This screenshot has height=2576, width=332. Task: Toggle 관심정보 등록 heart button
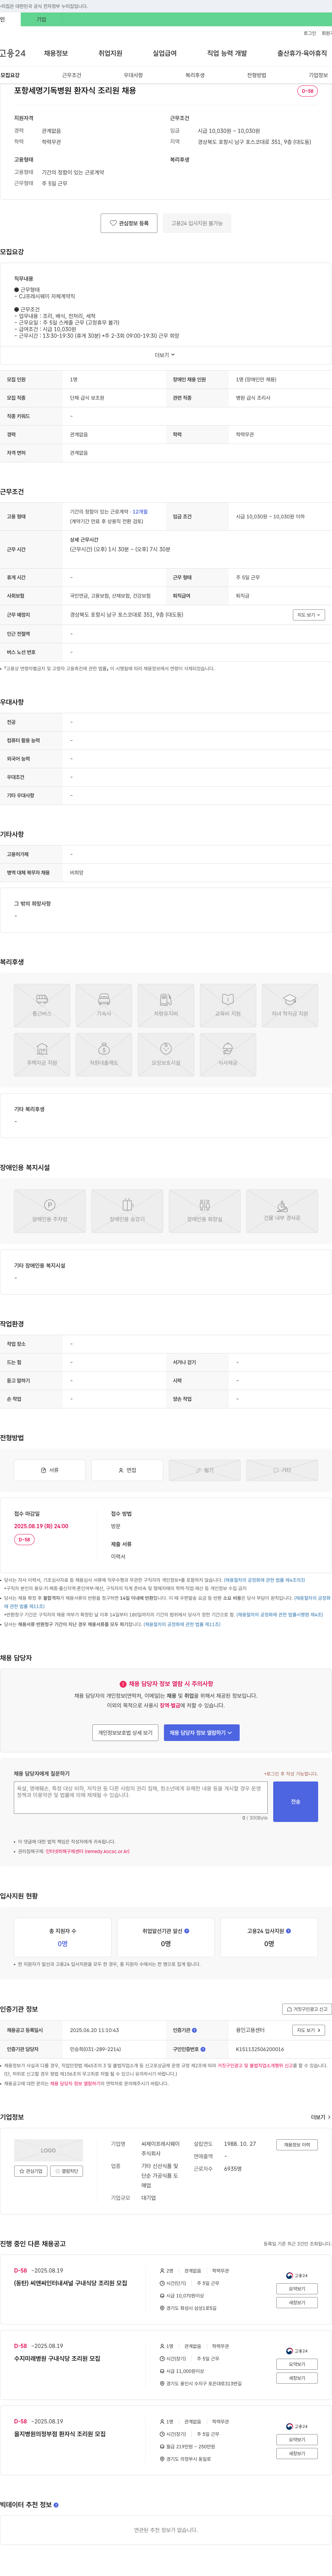129,223
